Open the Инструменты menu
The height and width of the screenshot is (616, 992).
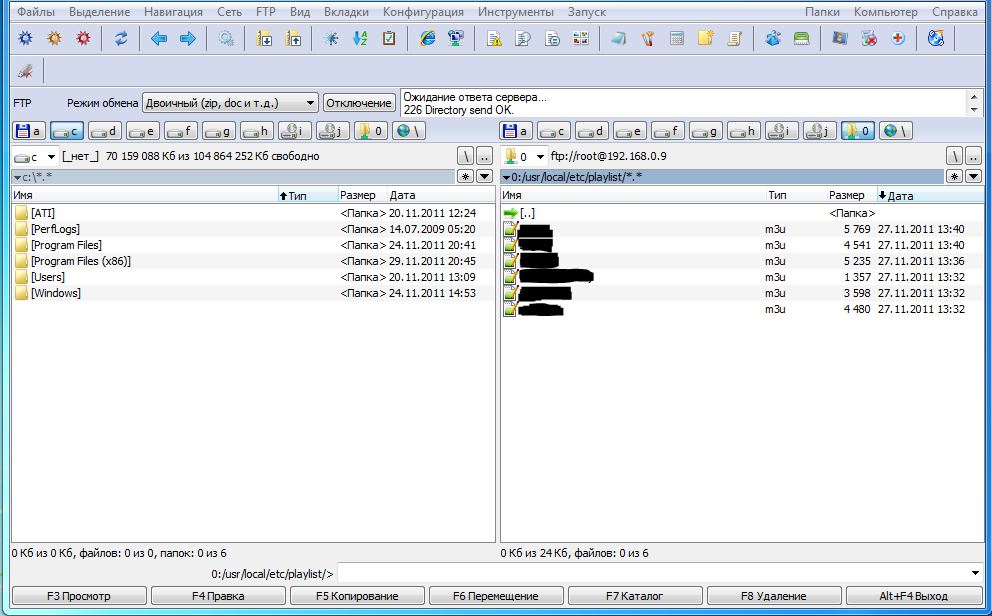515,12
